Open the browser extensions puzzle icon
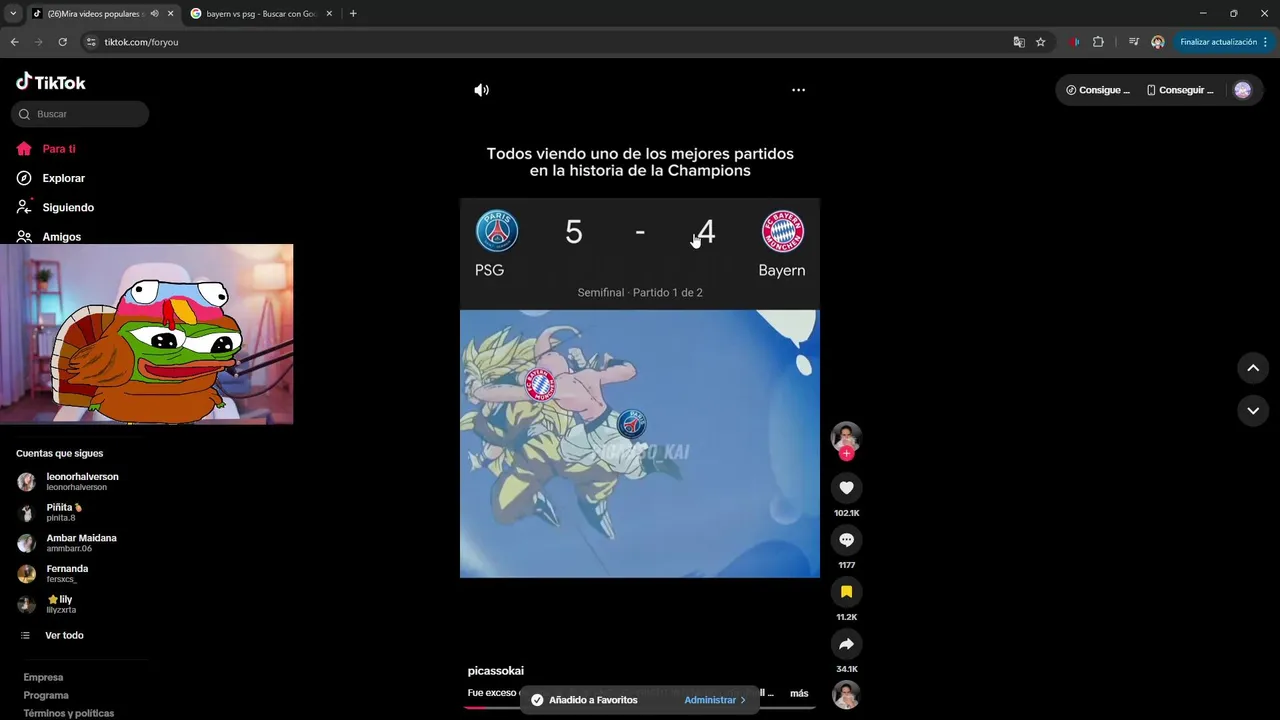This screenshot has height=720, width=1280. coord(1098,42)
